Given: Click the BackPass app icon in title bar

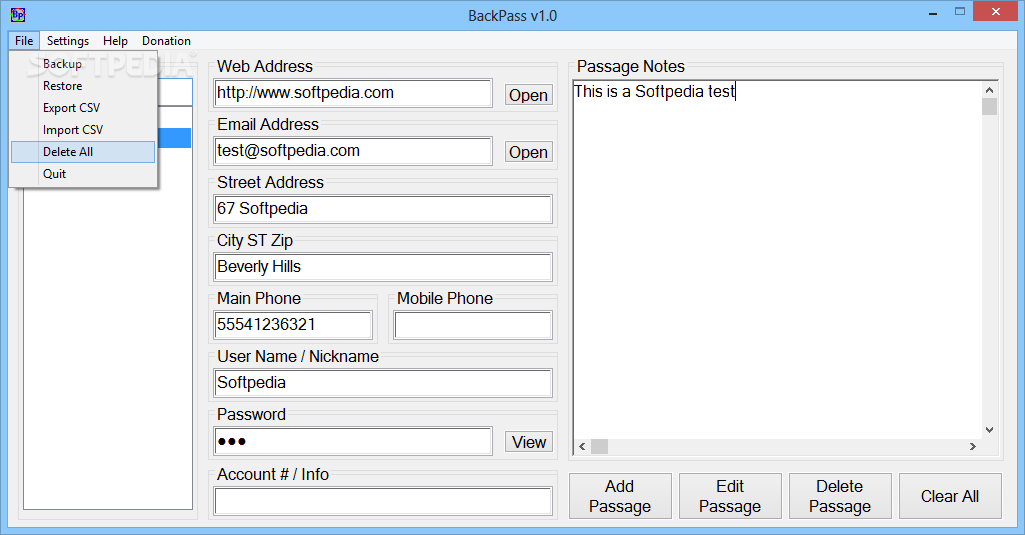Looking at the screenshot, I should [x=18, y=14].
